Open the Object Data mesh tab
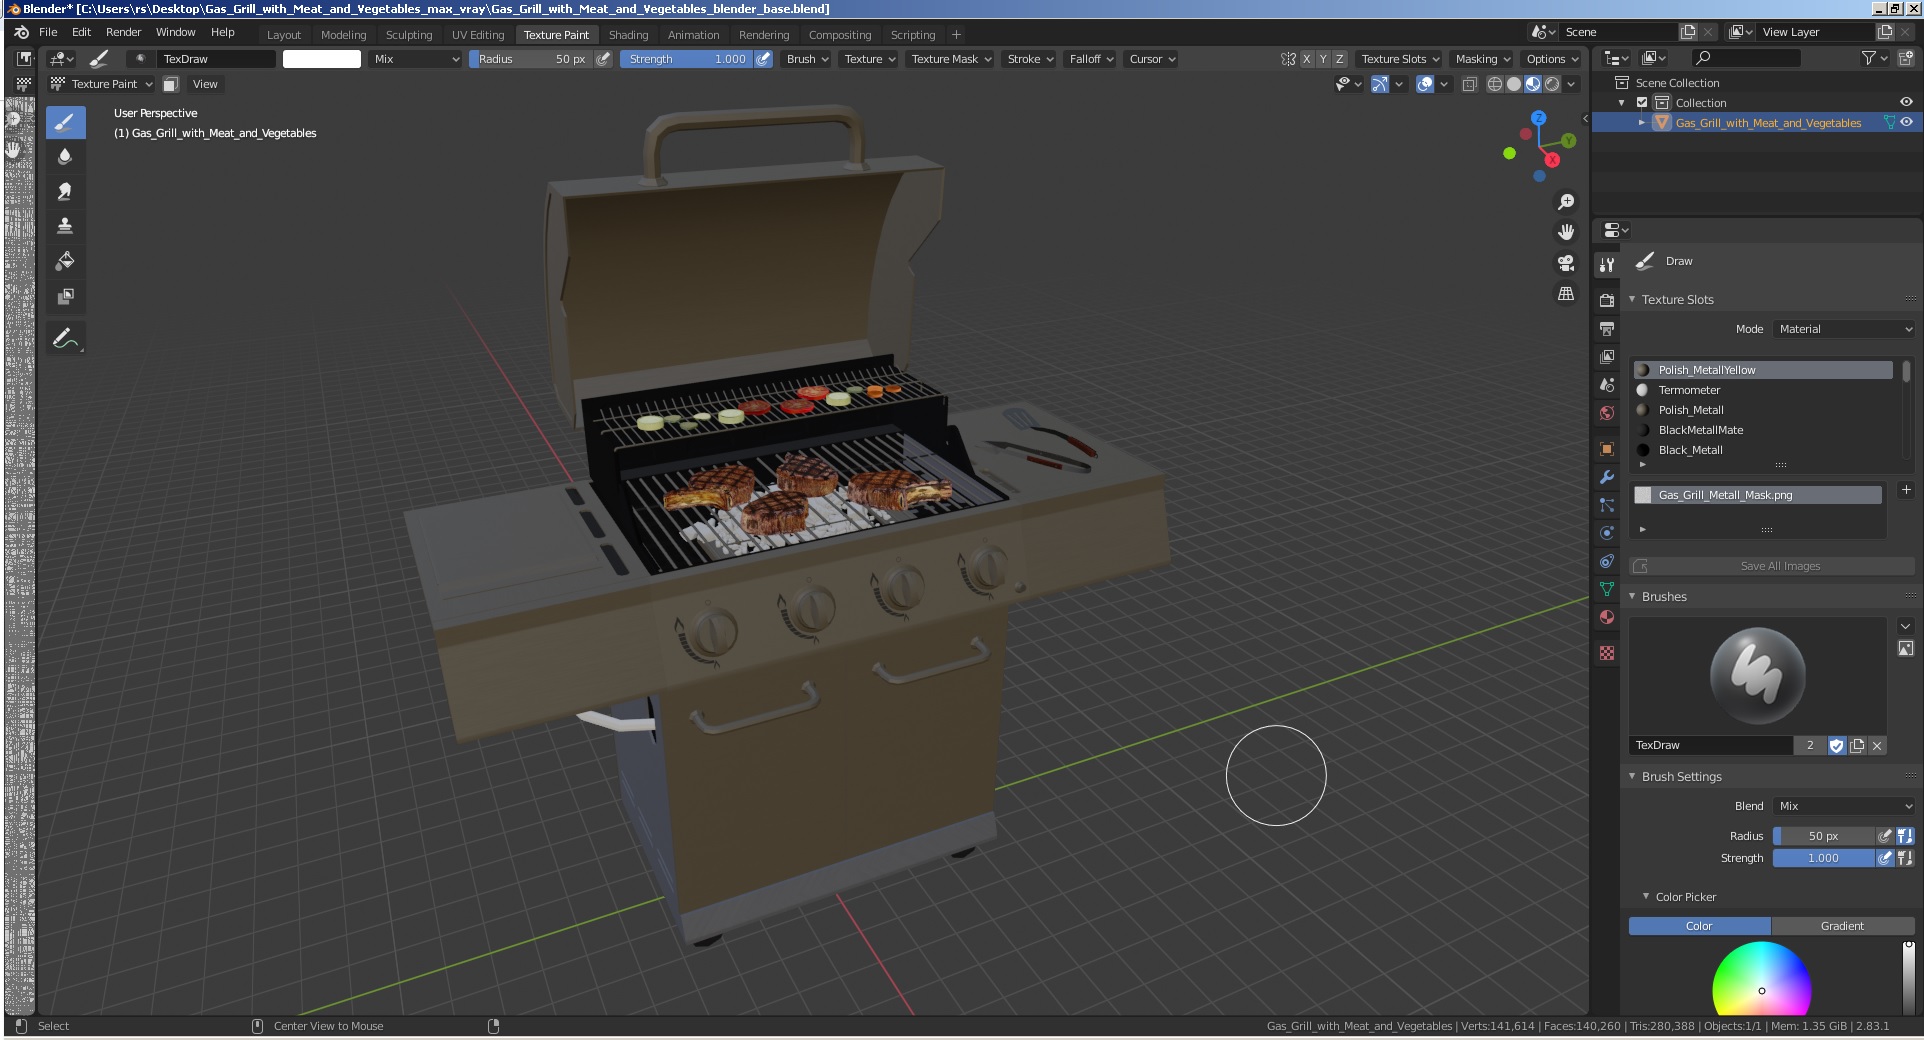This screenshot has height=1040, width=1924. click(x=1607, y=589)
